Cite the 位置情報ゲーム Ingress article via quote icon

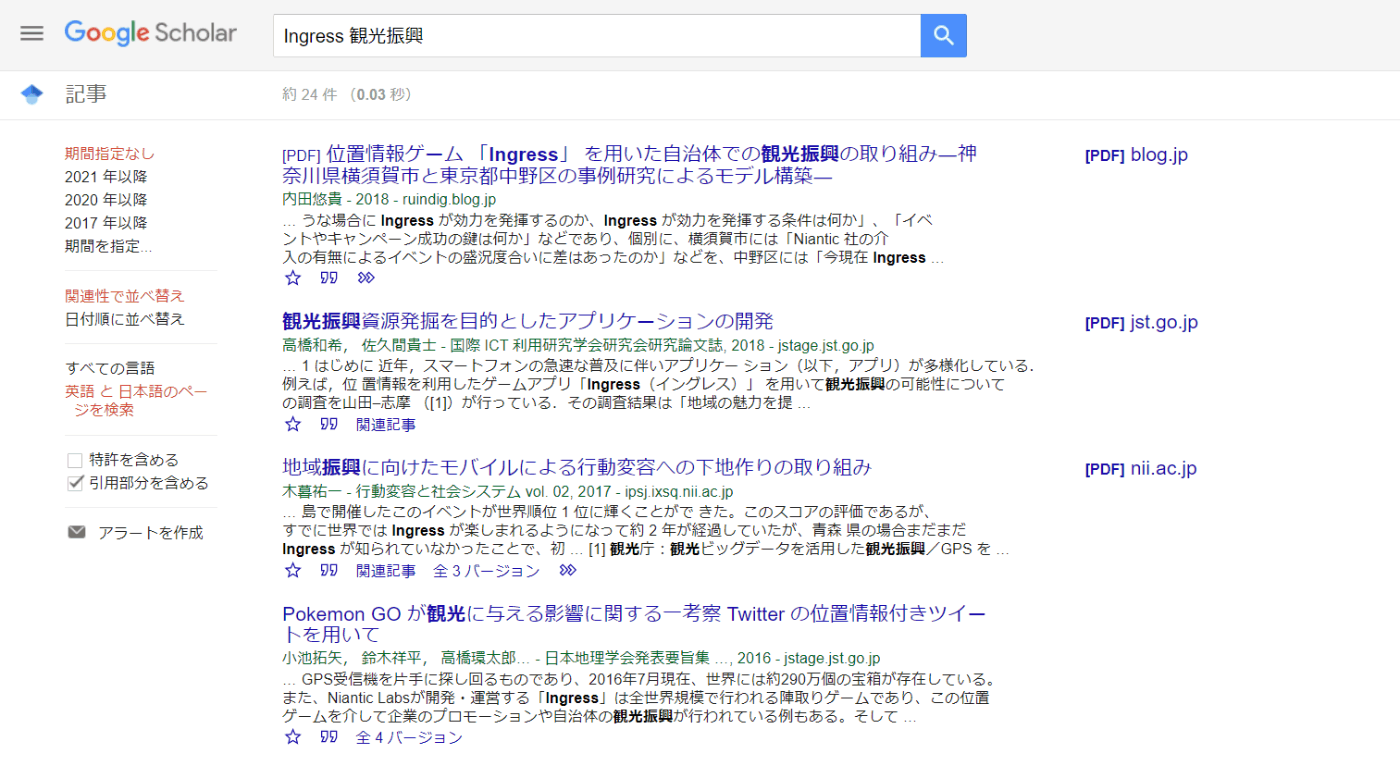[329, 278]
